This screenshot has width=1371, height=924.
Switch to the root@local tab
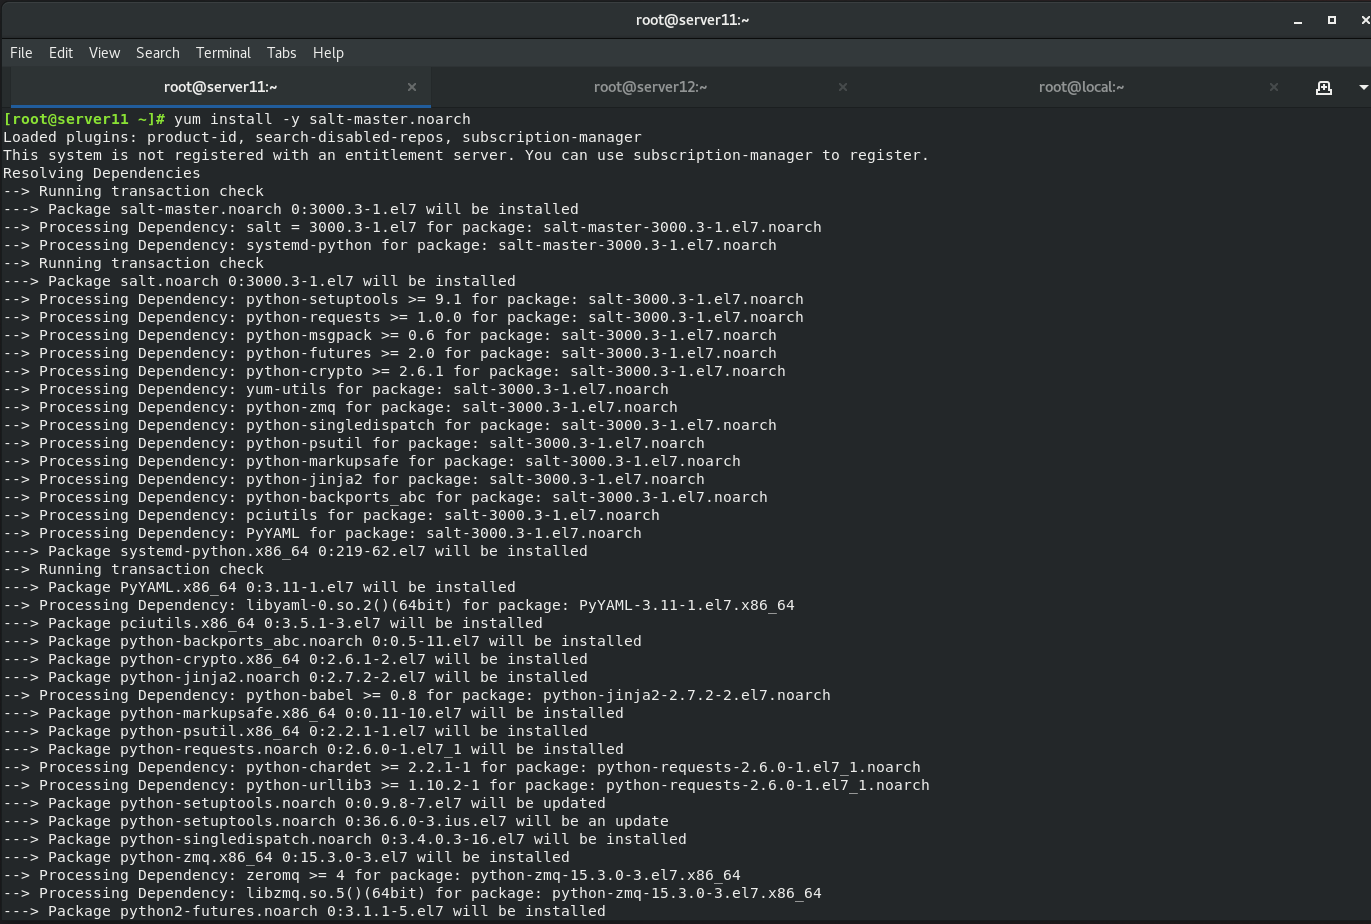coord(1081,87)
